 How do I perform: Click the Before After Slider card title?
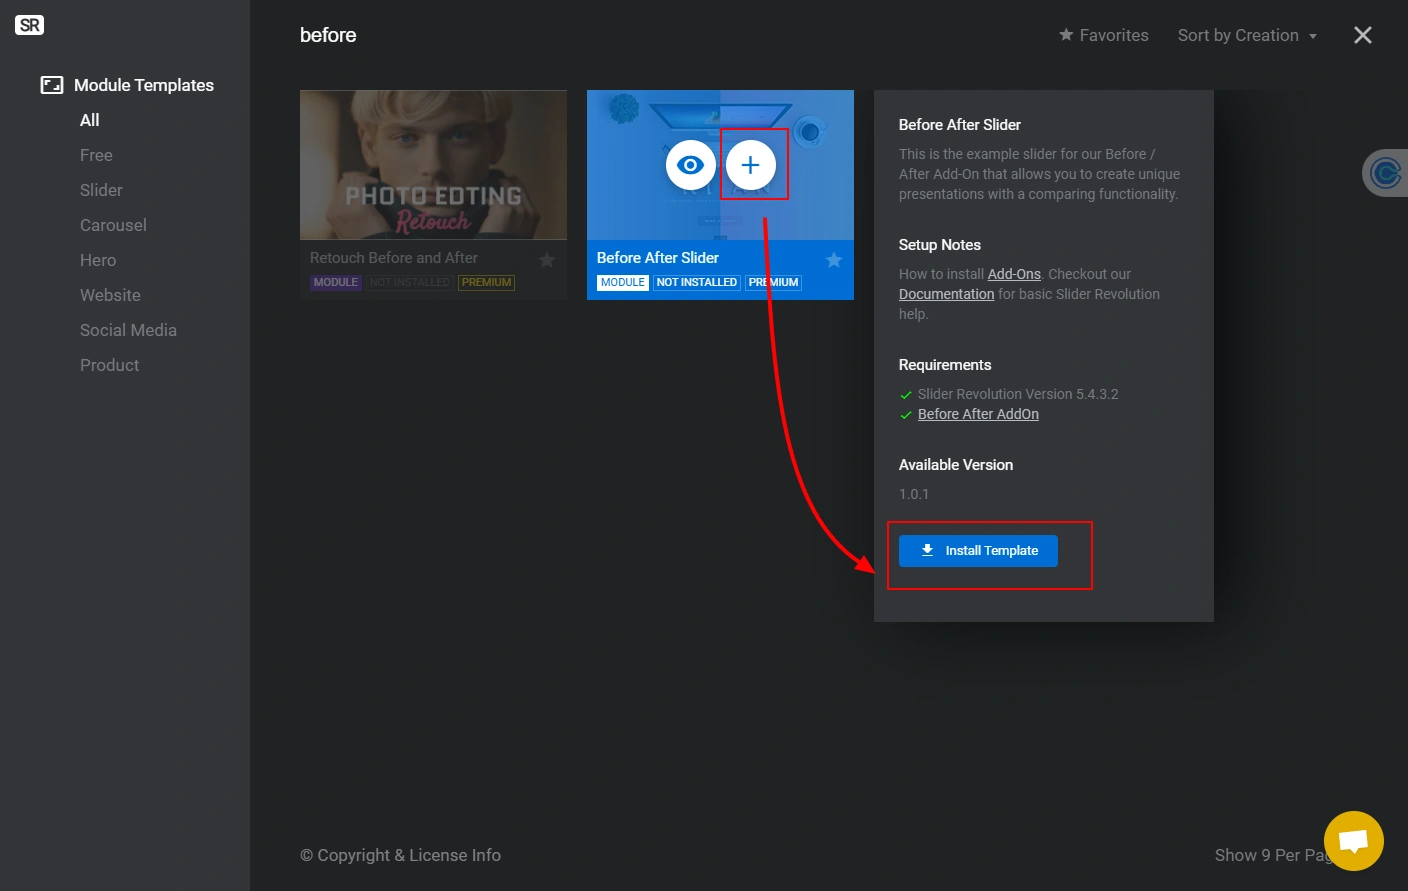pyautogui.click(x=658, y=258)
